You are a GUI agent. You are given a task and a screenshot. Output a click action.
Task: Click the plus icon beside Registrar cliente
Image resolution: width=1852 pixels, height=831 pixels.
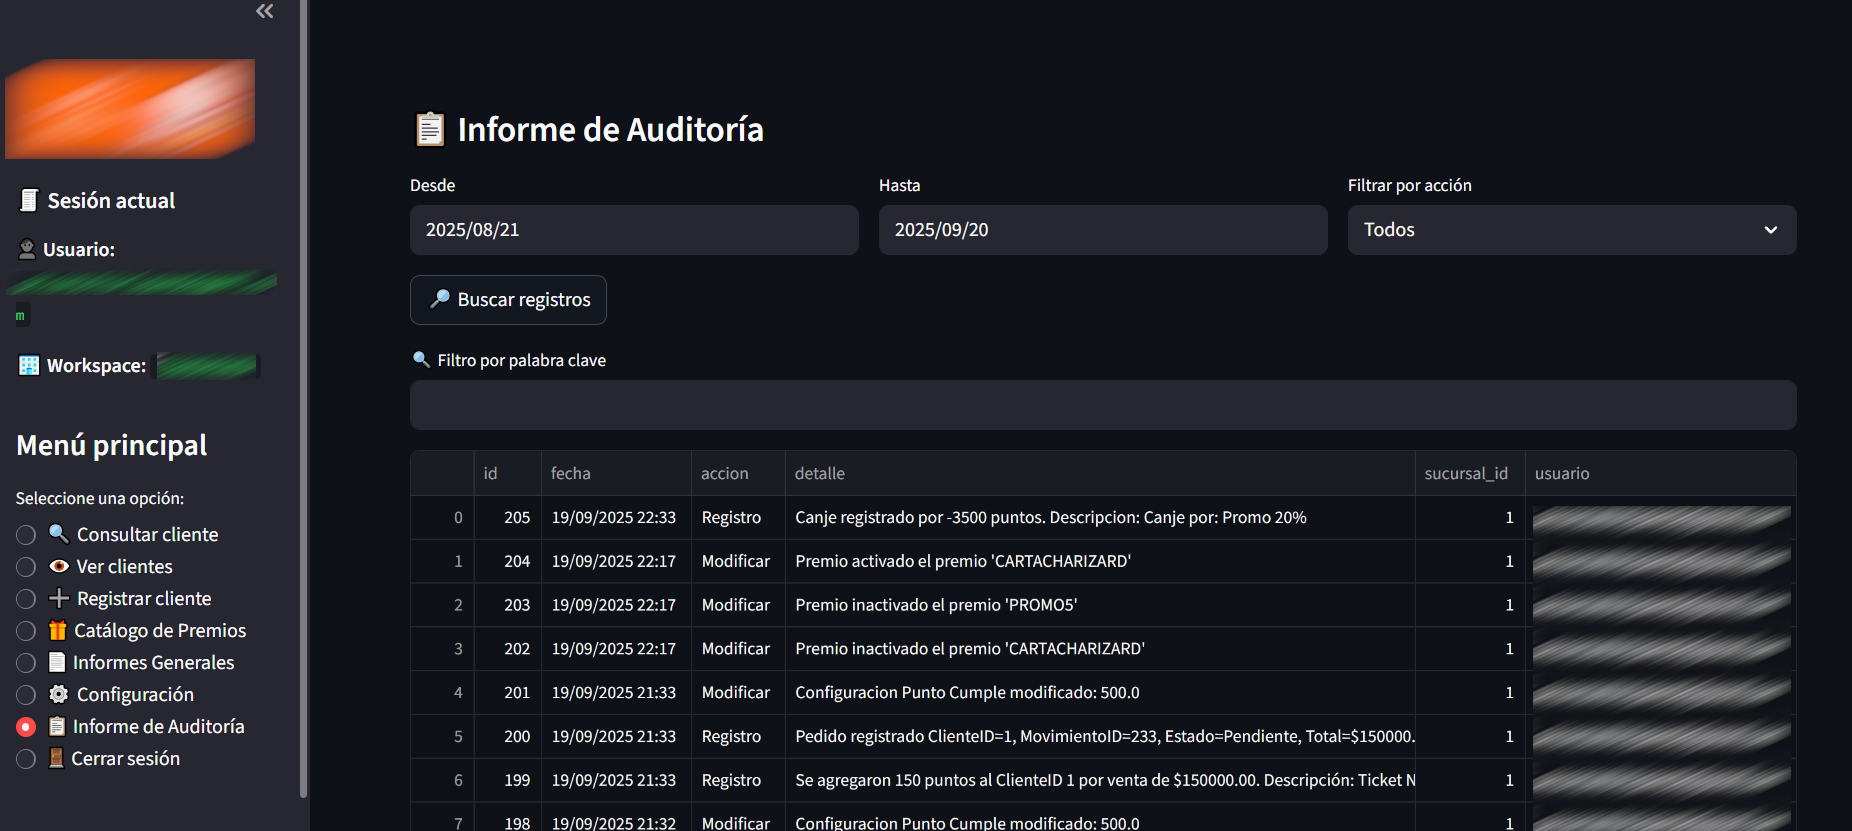coord(59,598)
